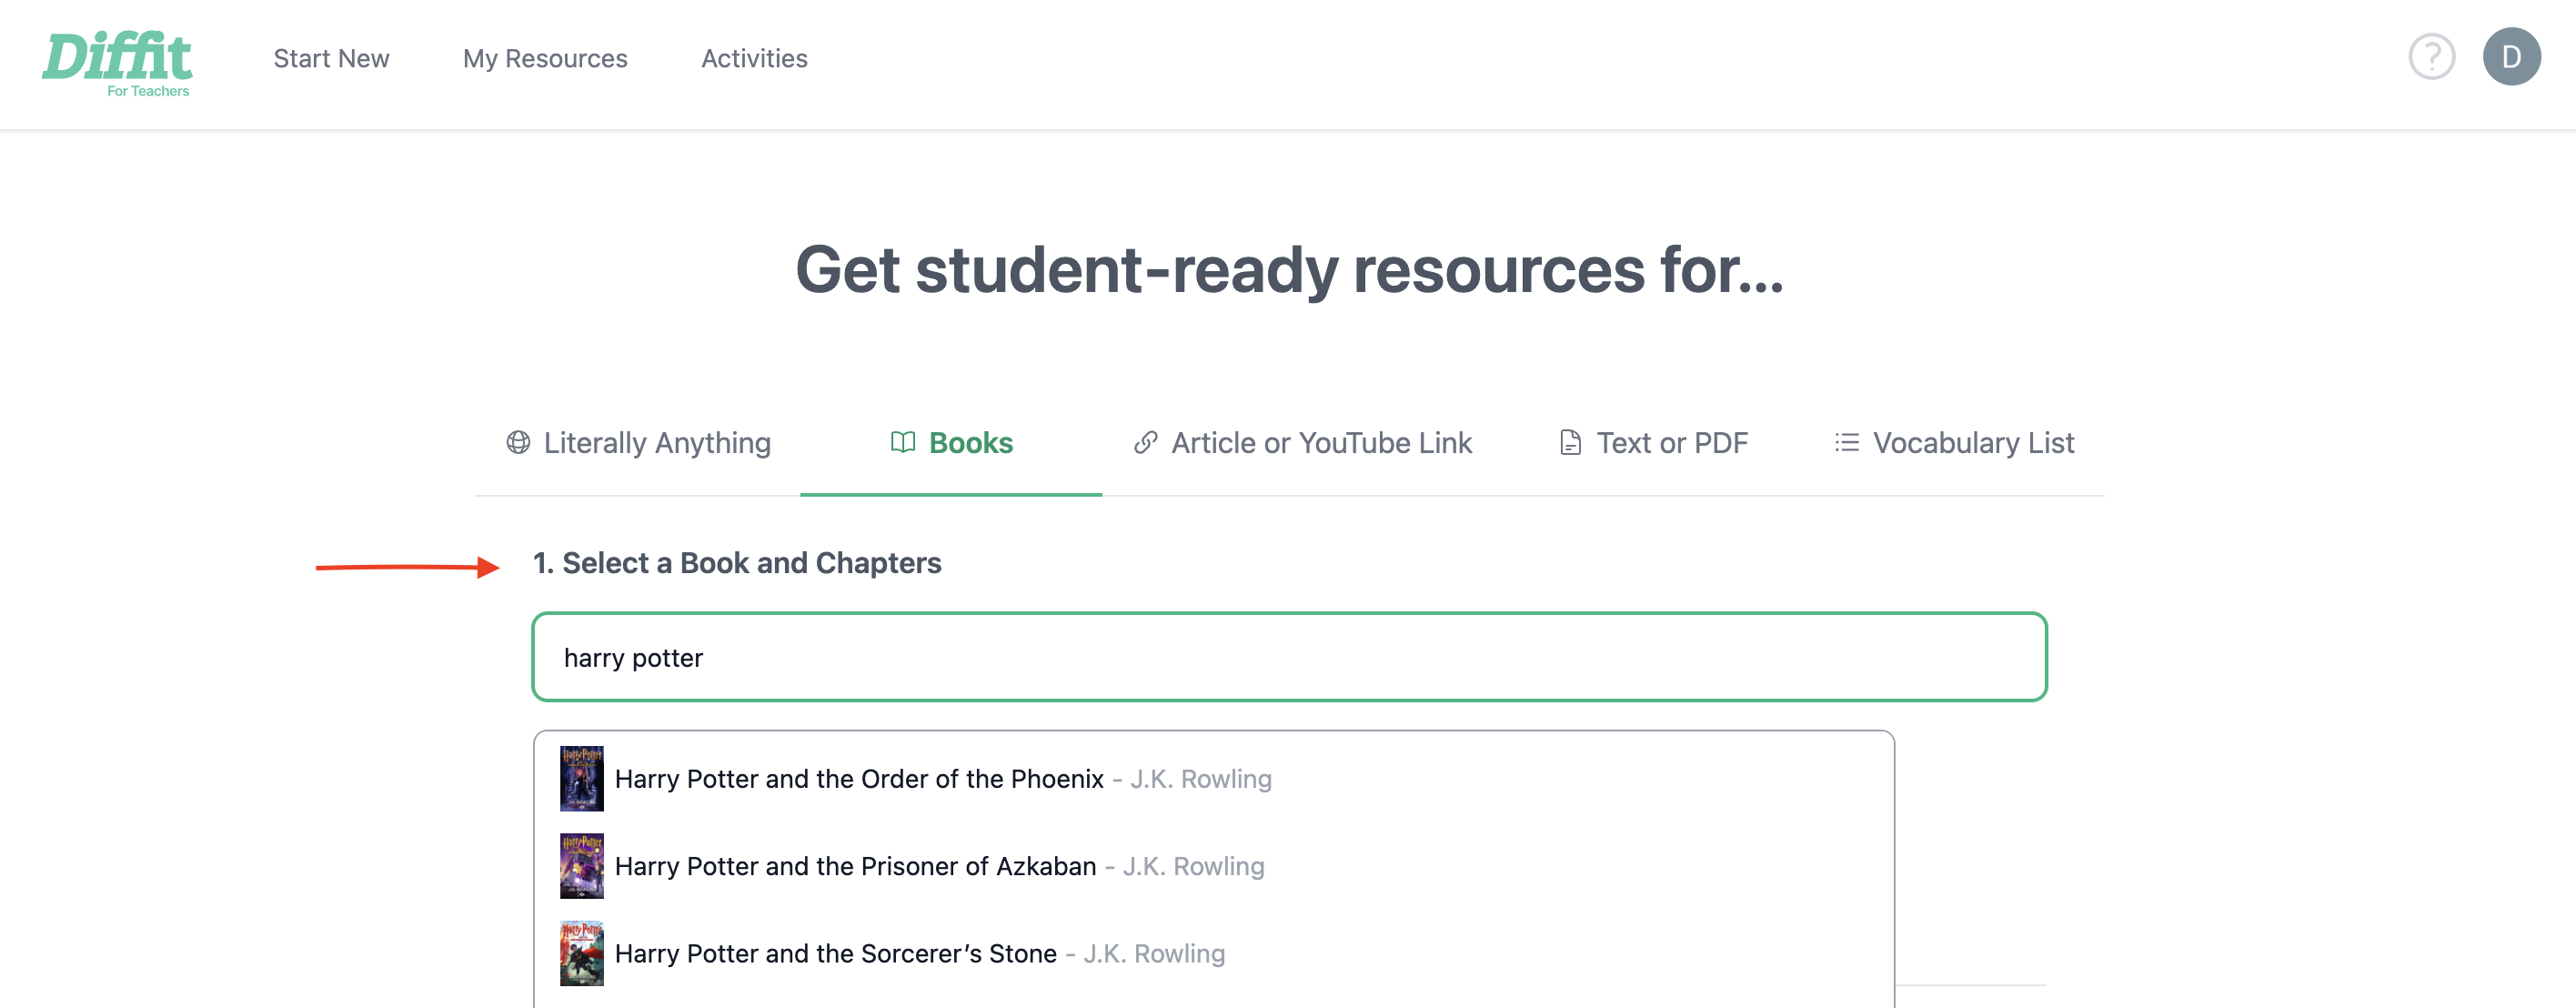Viewport: 2576px width, 1008px height.
Task: Open the Activities page
Action: [x=754, y=58]
